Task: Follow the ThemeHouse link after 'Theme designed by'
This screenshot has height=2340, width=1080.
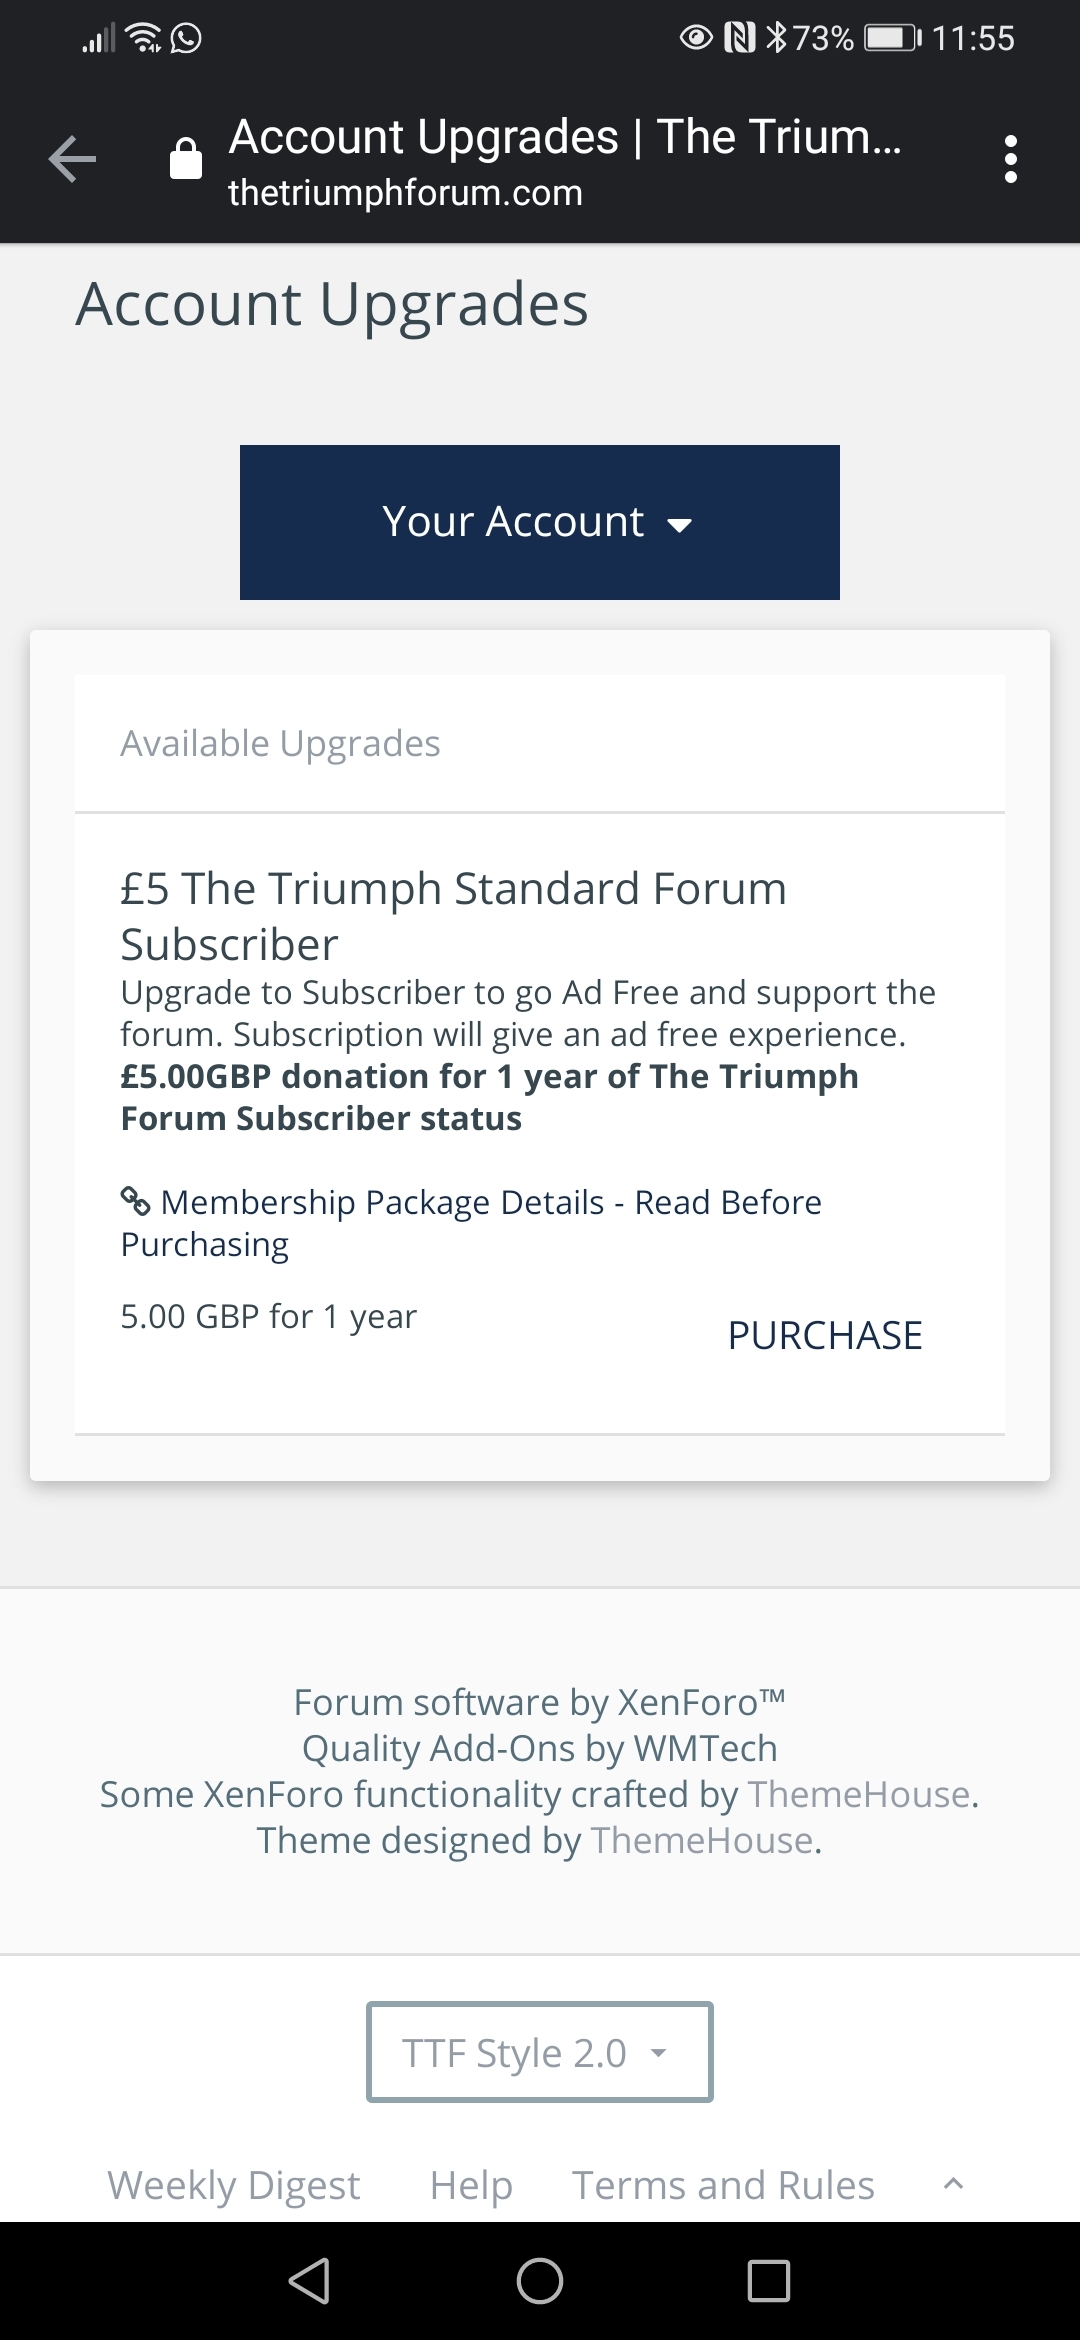Action: click(x=703, y=1840)
